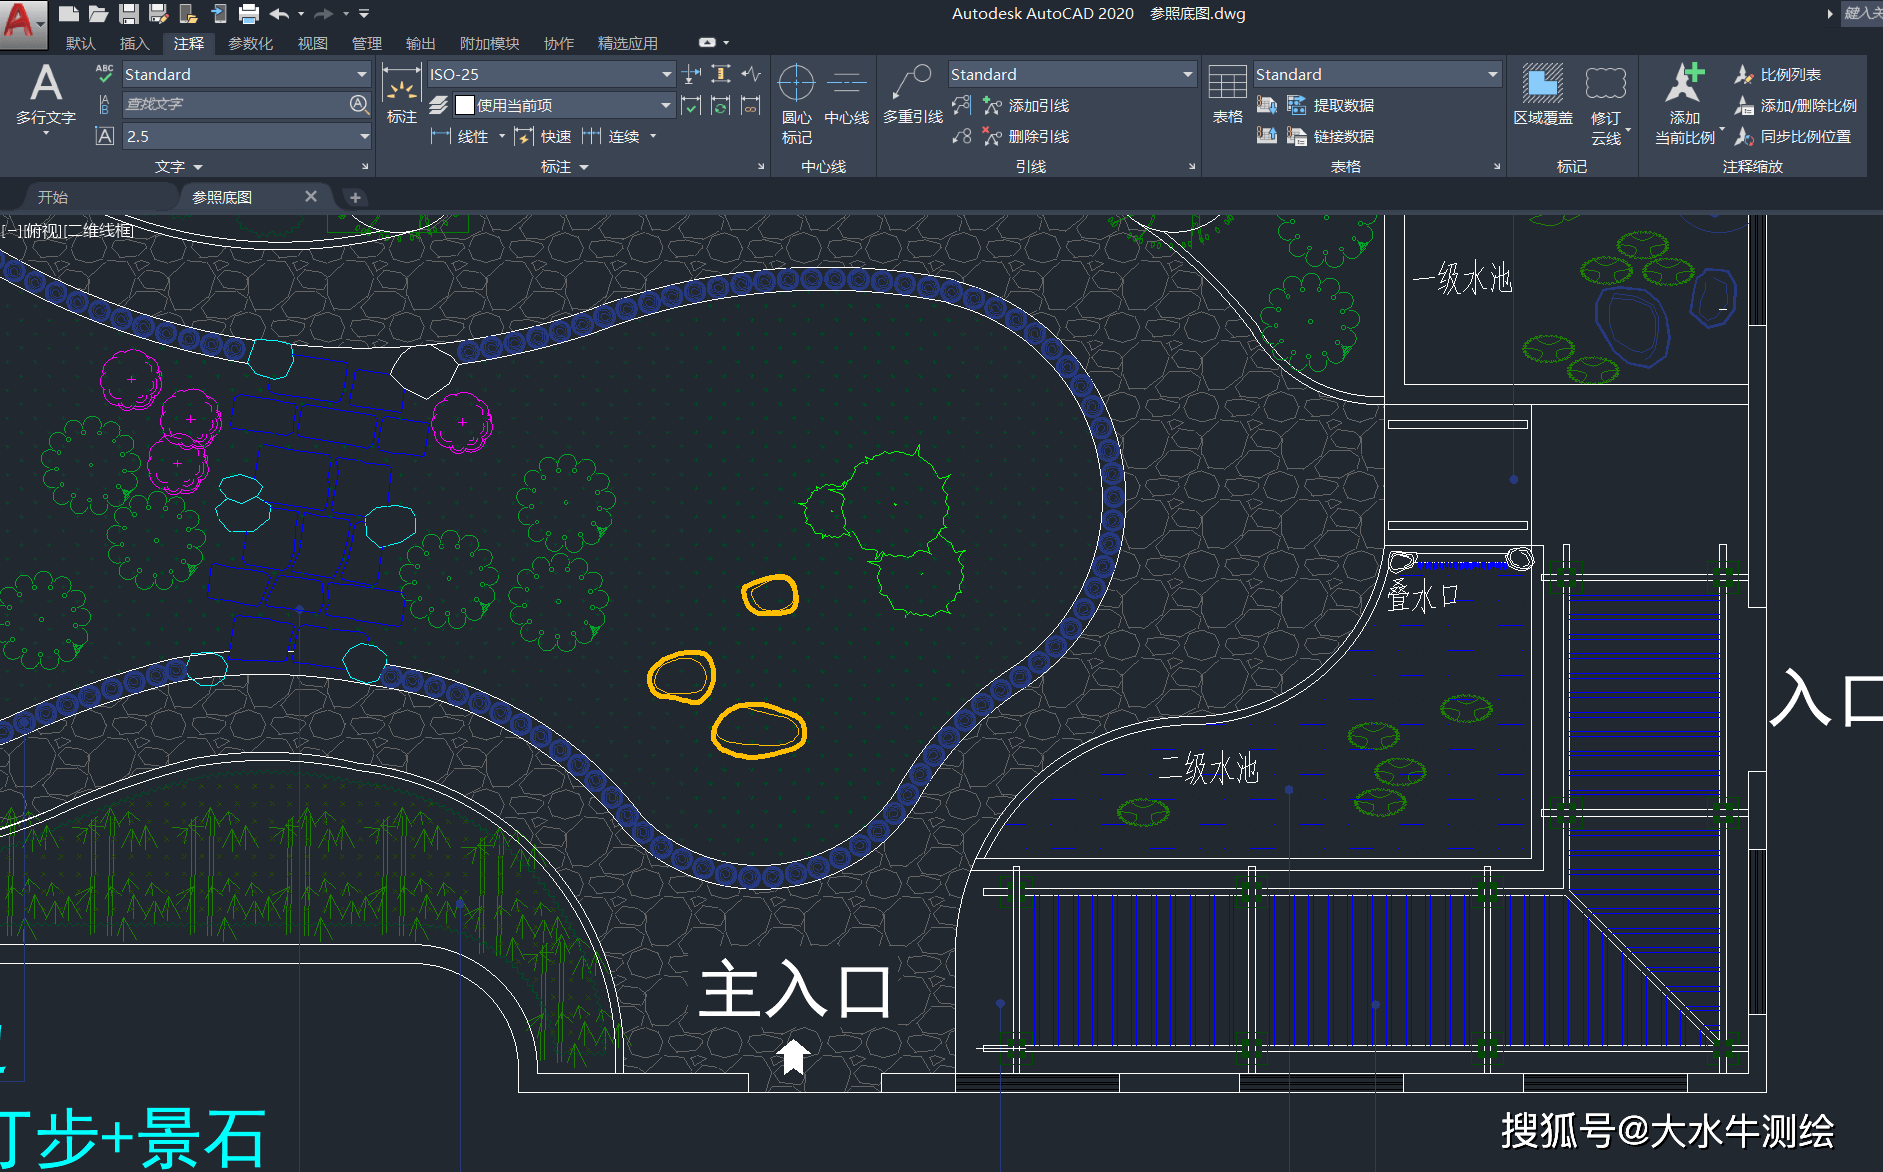Image resolution: width=1883 pixels, height=1172 pixels.
Task: Click the plot printer icon in quick access toolbar
Action: pos(249,14)
